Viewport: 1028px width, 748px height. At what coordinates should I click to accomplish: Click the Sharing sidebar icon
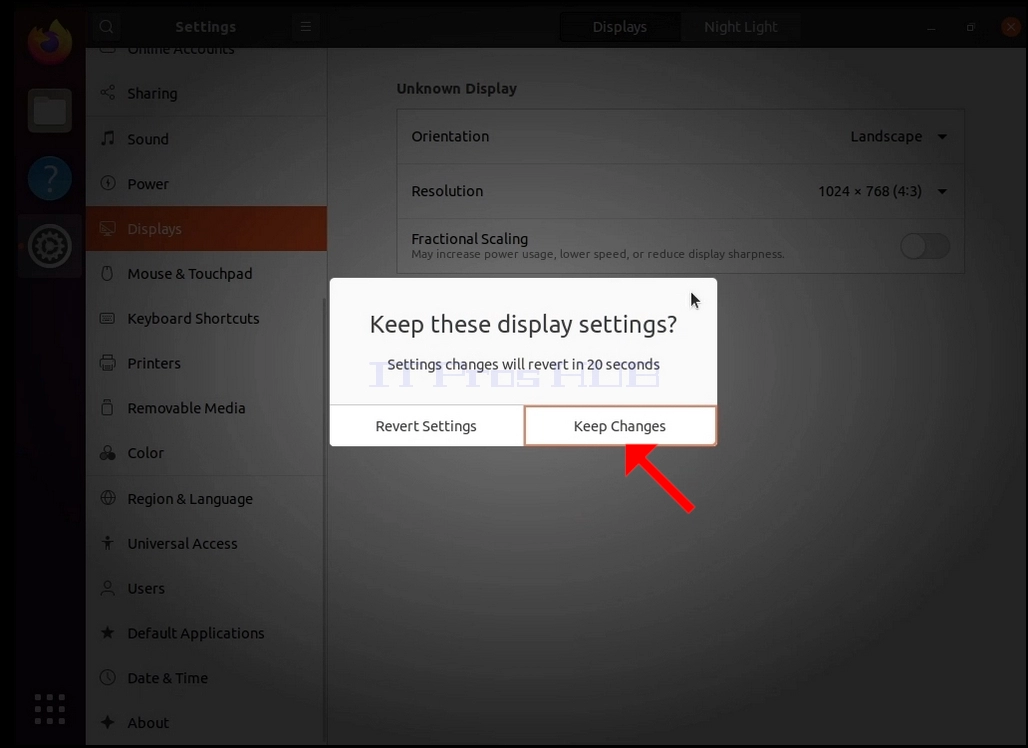[x=108, y=92]
